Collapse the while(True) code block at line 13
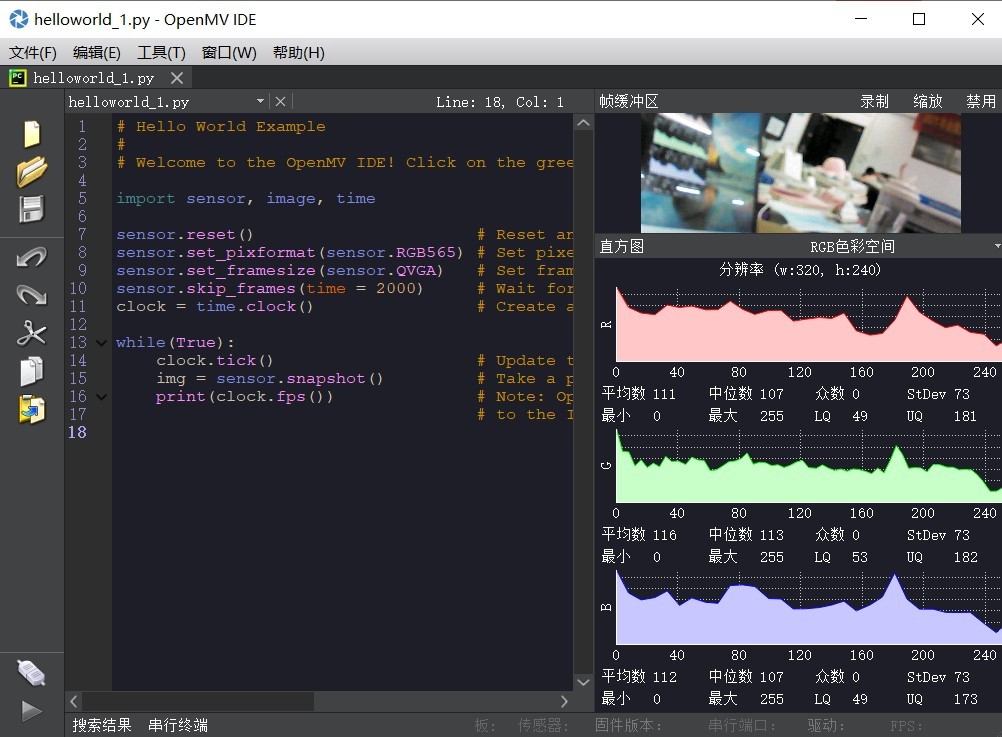 point(101,342)
